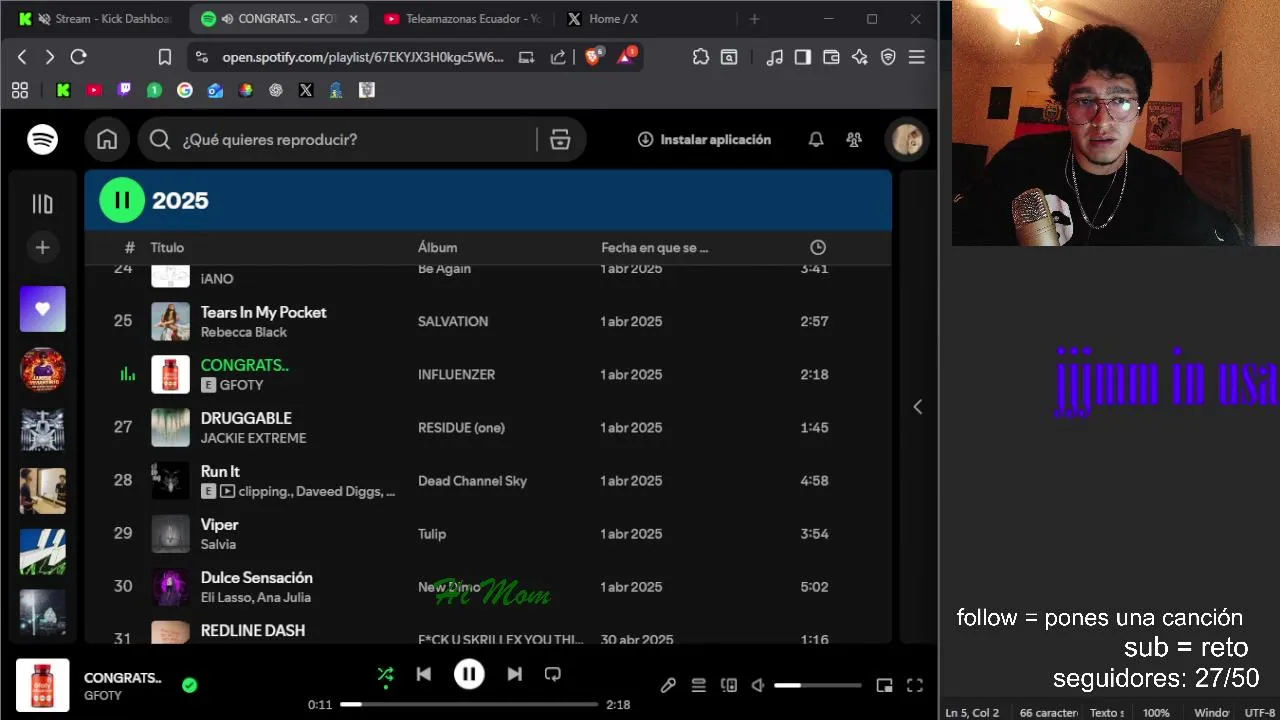Open the Spotify profile avatar menu
This screenshot has width=1280, height=720.
point(907,140)
